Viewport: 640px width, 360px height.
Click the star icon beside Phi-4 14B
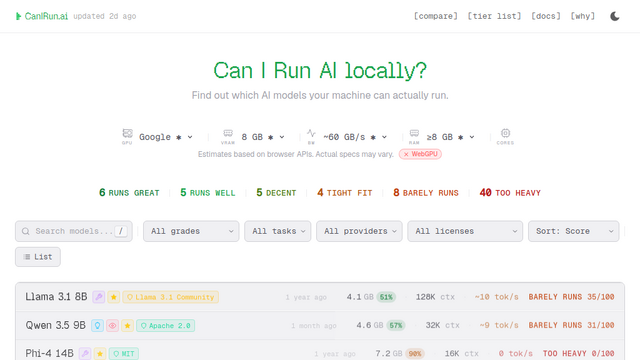coord(100,353)
